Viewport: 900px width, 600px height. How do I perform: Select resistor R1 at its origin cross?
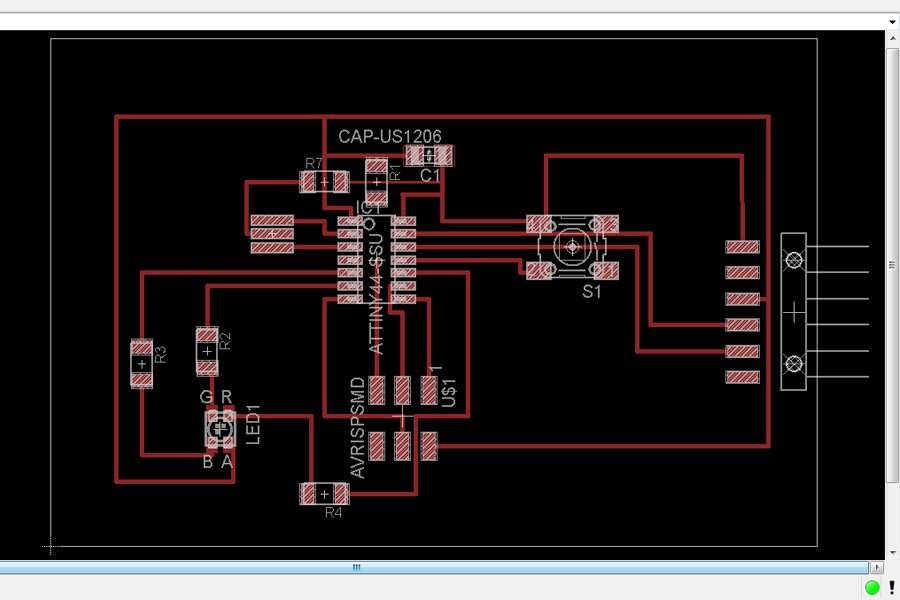376,183
